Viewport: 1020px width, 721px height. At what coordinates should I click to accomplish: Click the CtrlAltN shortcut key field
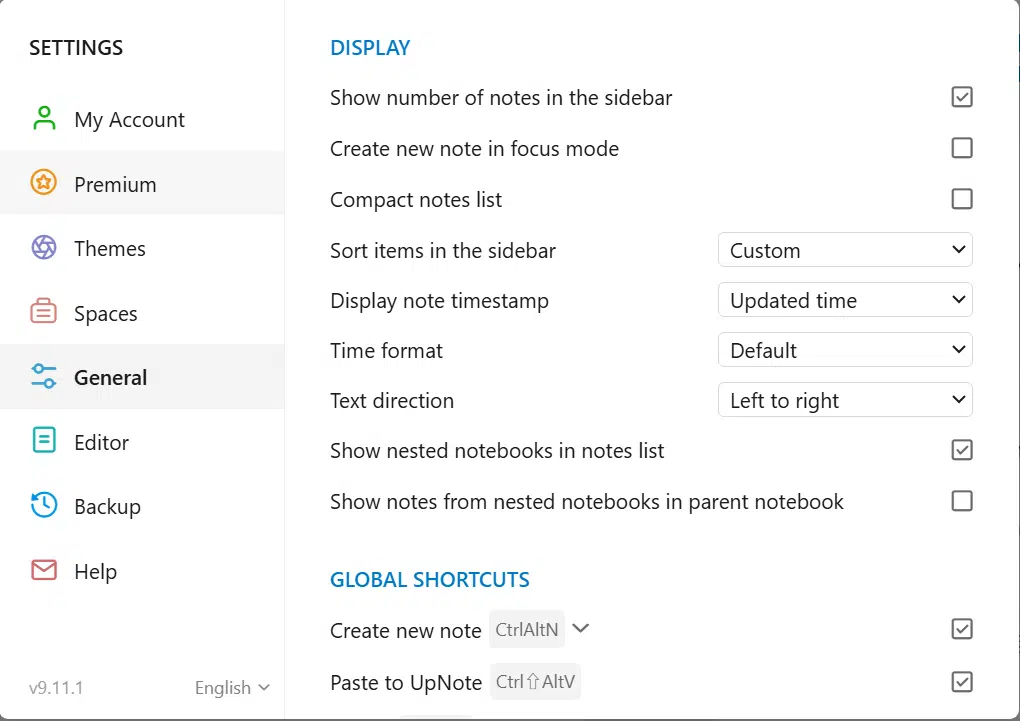coord(527,630)
